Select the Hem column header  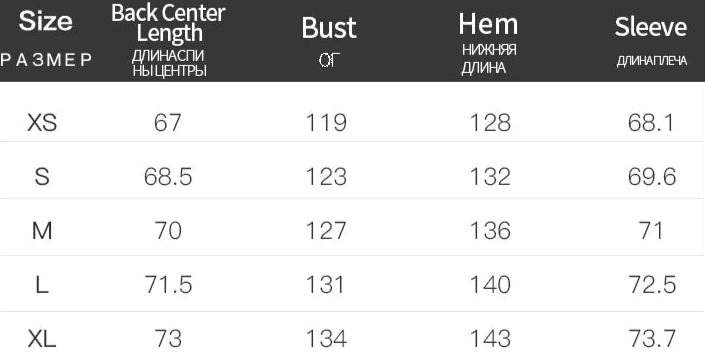click(x=488, y=24)
